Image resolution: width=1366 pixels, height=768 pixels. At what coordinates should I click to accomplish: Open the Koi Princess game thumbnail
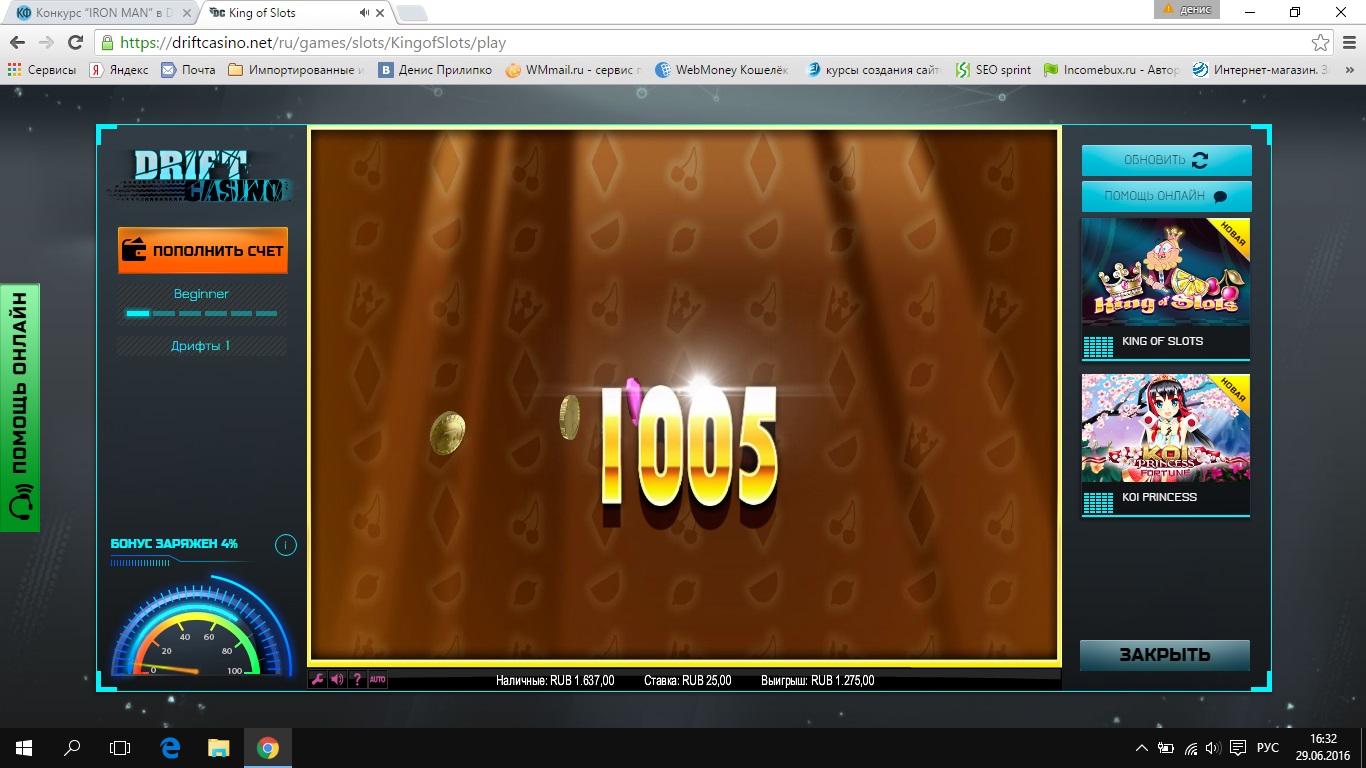(1166, 428)
